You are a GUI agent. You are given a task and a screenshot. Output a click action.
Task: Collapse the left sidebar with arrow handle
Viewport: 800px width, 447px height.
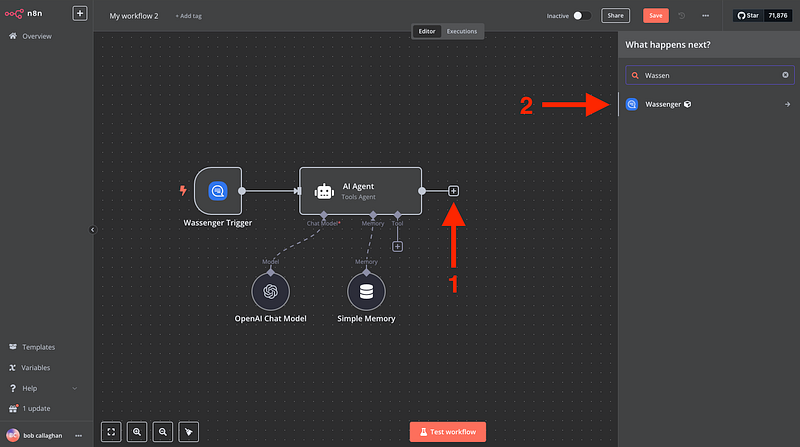pyautogui.click(x=92, y=230)
